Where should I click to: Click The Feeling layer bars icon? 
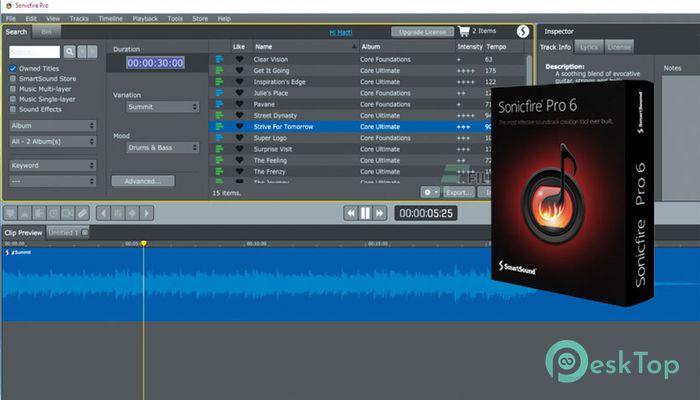click(x=219, y=160)
